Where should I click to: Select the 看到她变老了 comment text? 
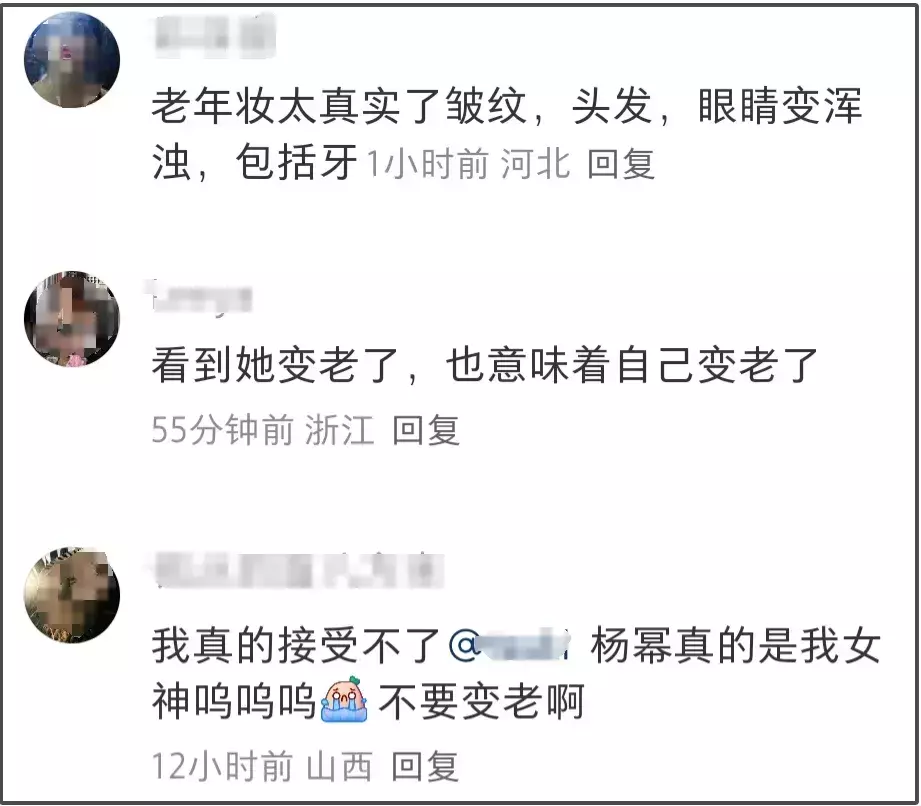[485, 365]
